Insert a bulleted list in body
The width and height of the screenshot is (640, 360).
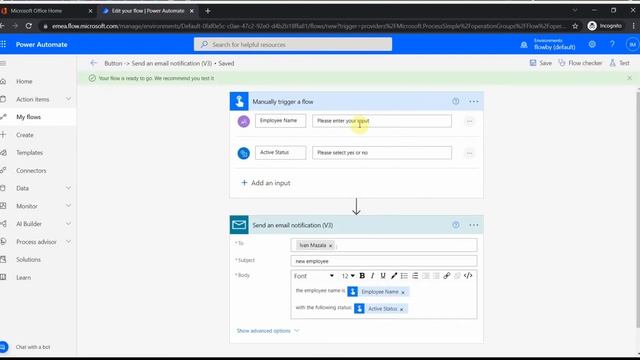[404, 276]
